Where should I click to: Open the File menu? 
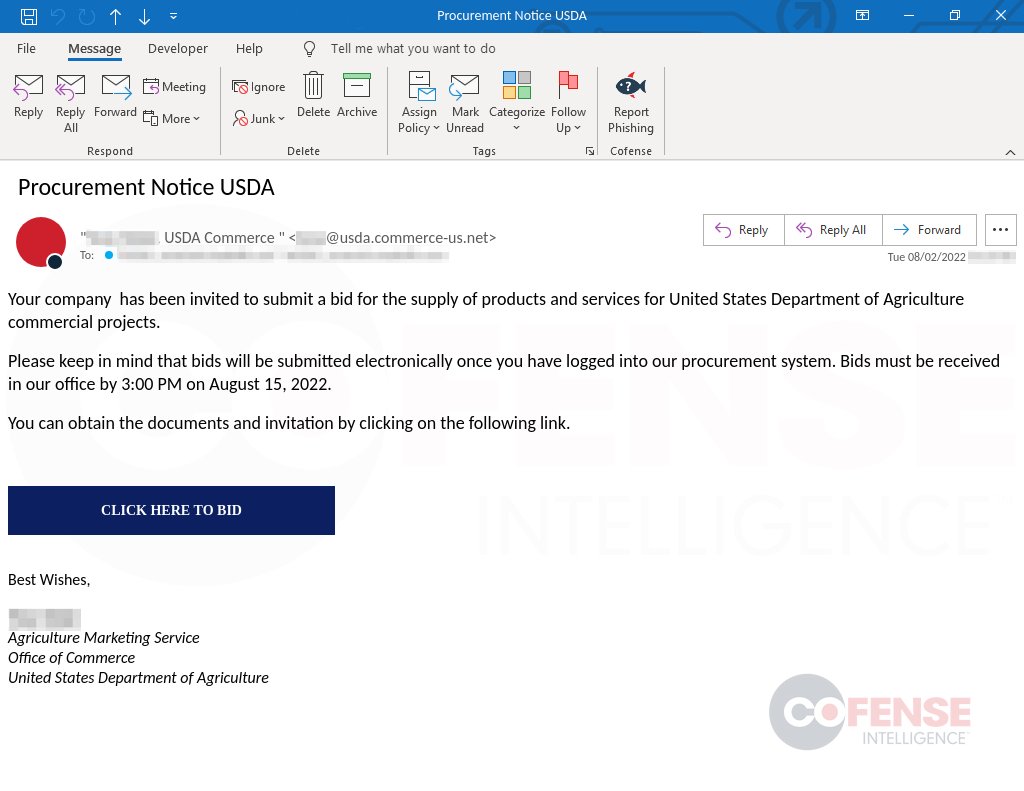pyautogui.click(x=26, y=48)
